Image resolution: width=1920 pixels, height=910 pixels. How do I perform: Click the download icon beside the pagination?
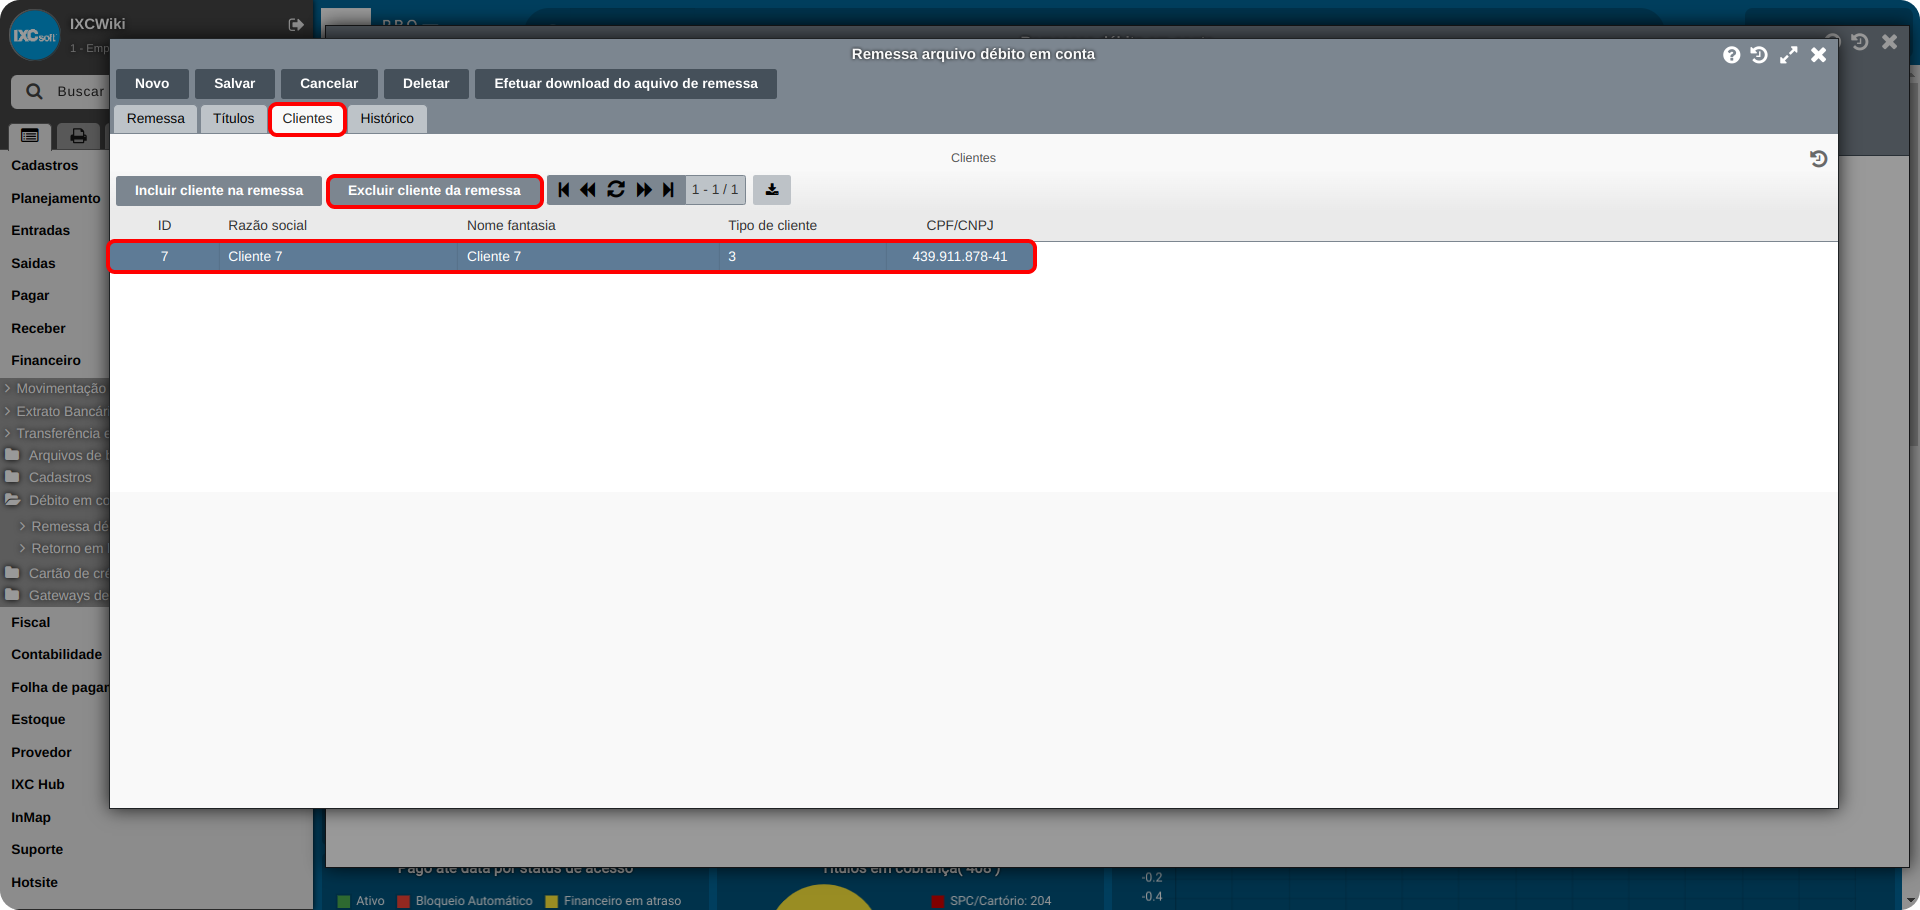(772, 190)
